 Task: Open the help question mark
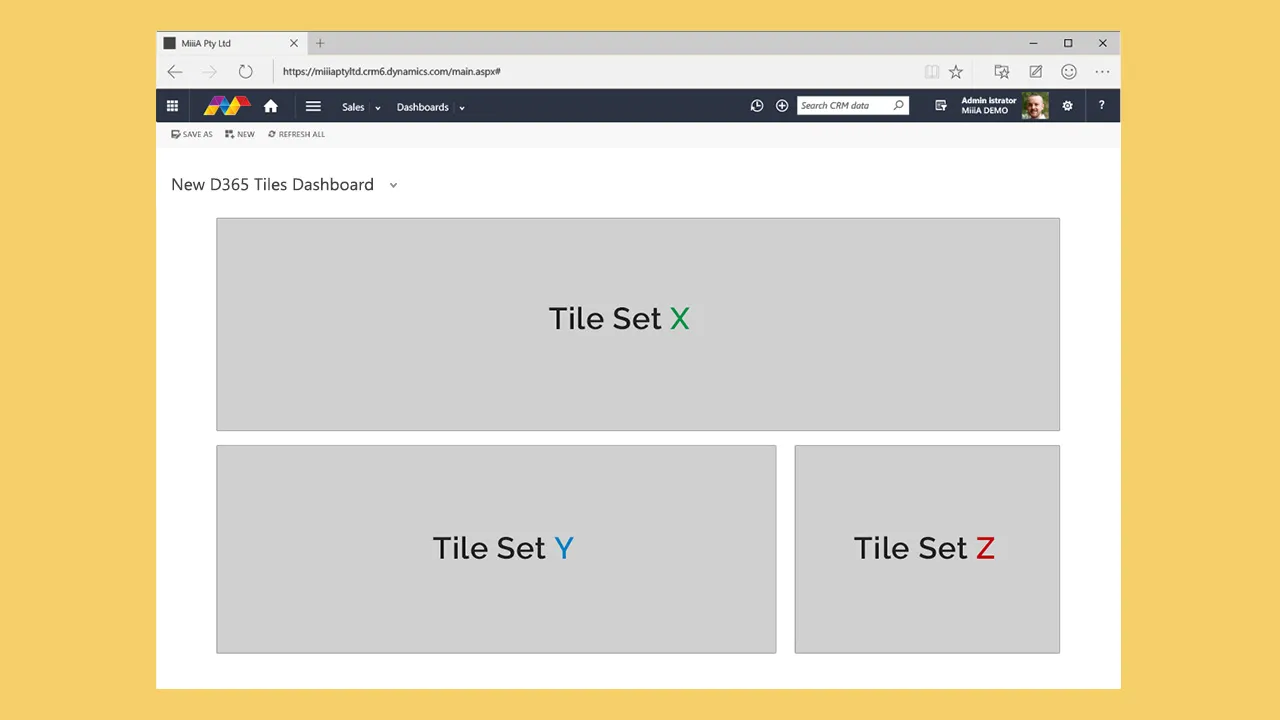click(1101, 106)
